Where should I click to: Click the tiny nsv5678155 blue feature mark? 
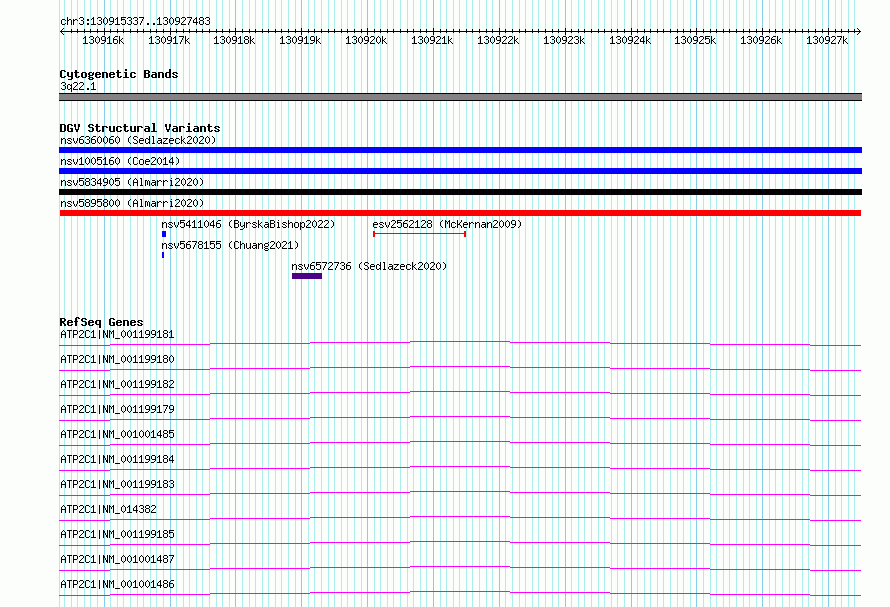pos(163,255)
